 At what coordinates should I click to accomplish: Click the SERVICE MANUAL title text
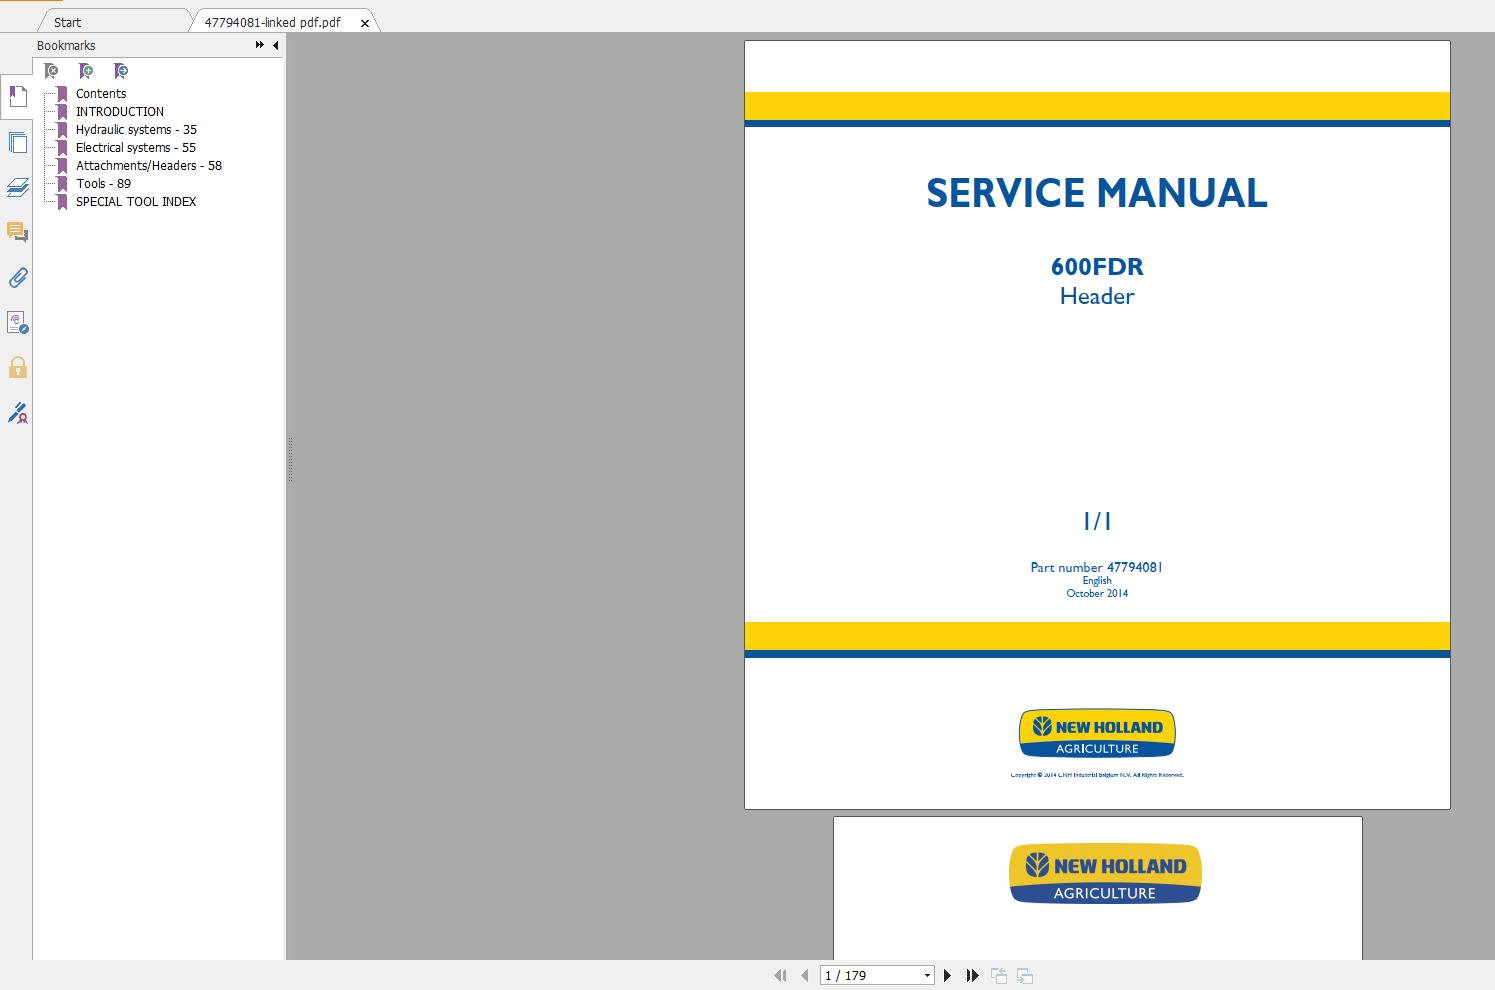click(x=1097, y=193)
